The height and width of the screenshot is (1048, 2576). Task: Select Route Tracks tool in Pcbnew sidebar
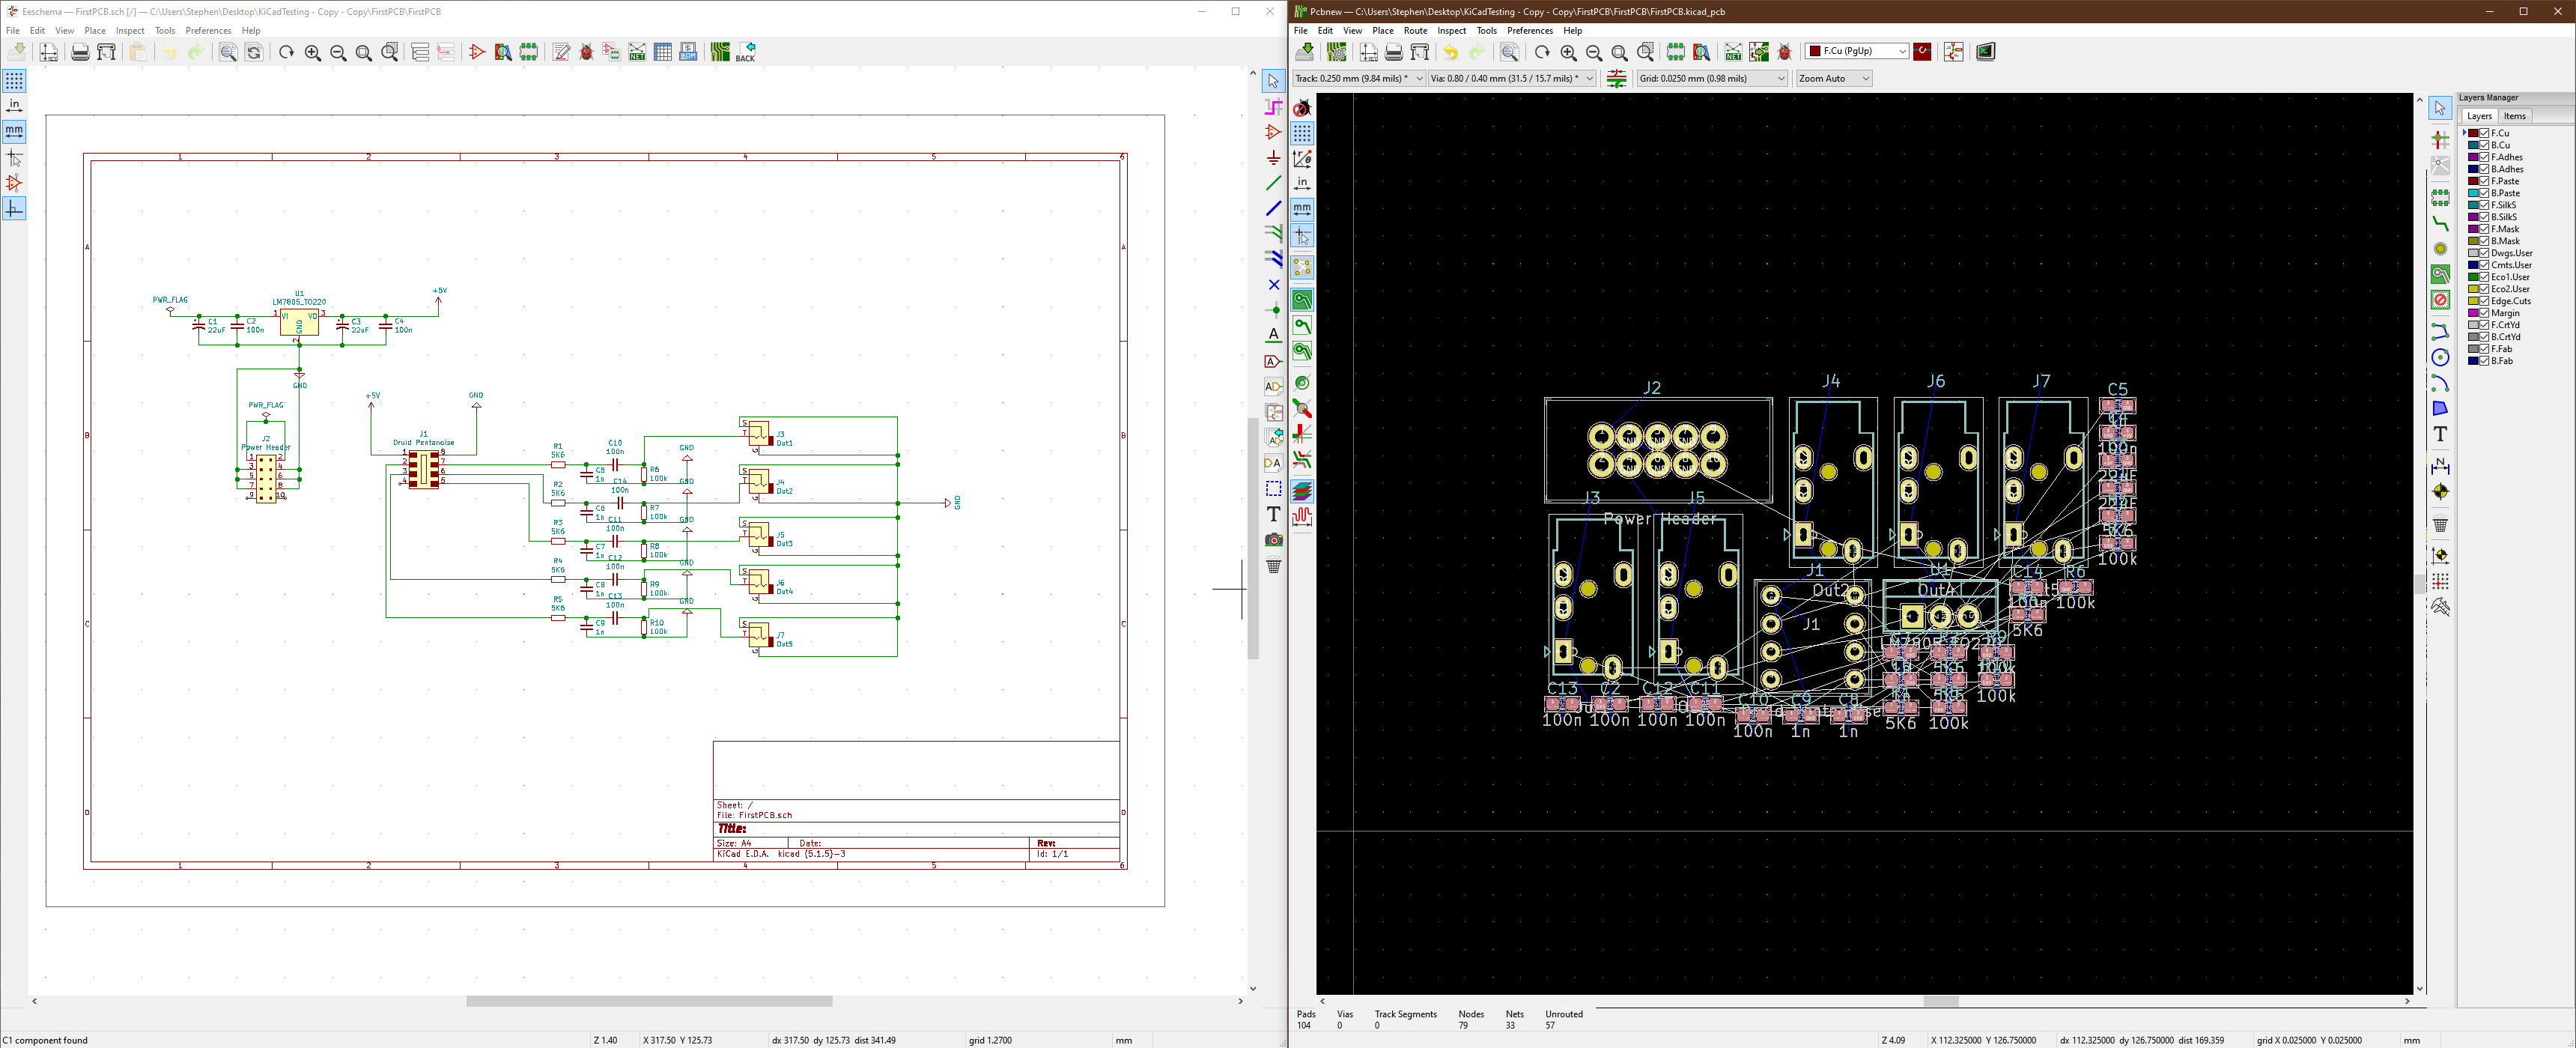tap(2440, 223)
